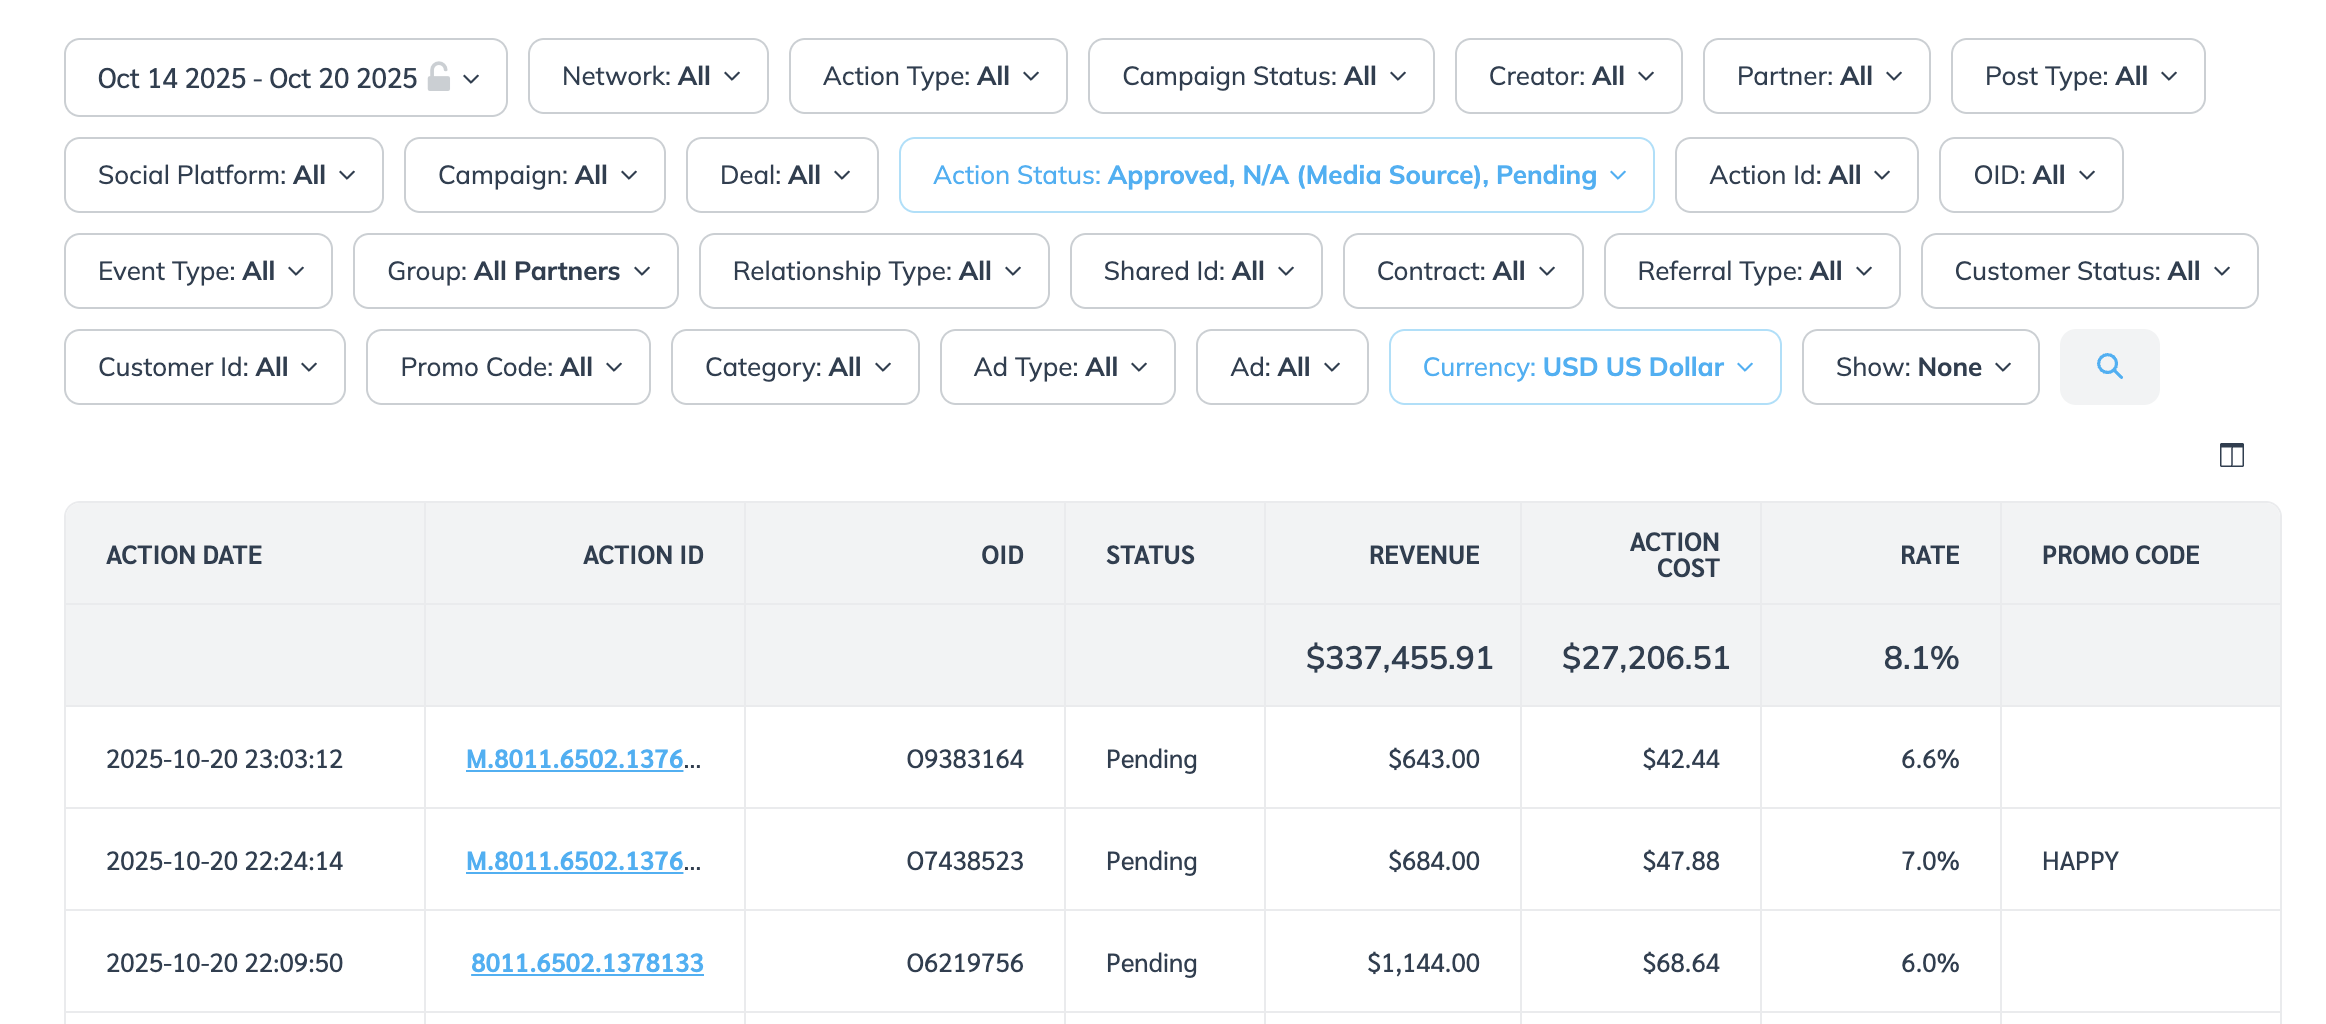Expand the Customer Status filter
Image resolution: width=2326 pixels, height=1024 pixels.
click(x=2088, y=271)
